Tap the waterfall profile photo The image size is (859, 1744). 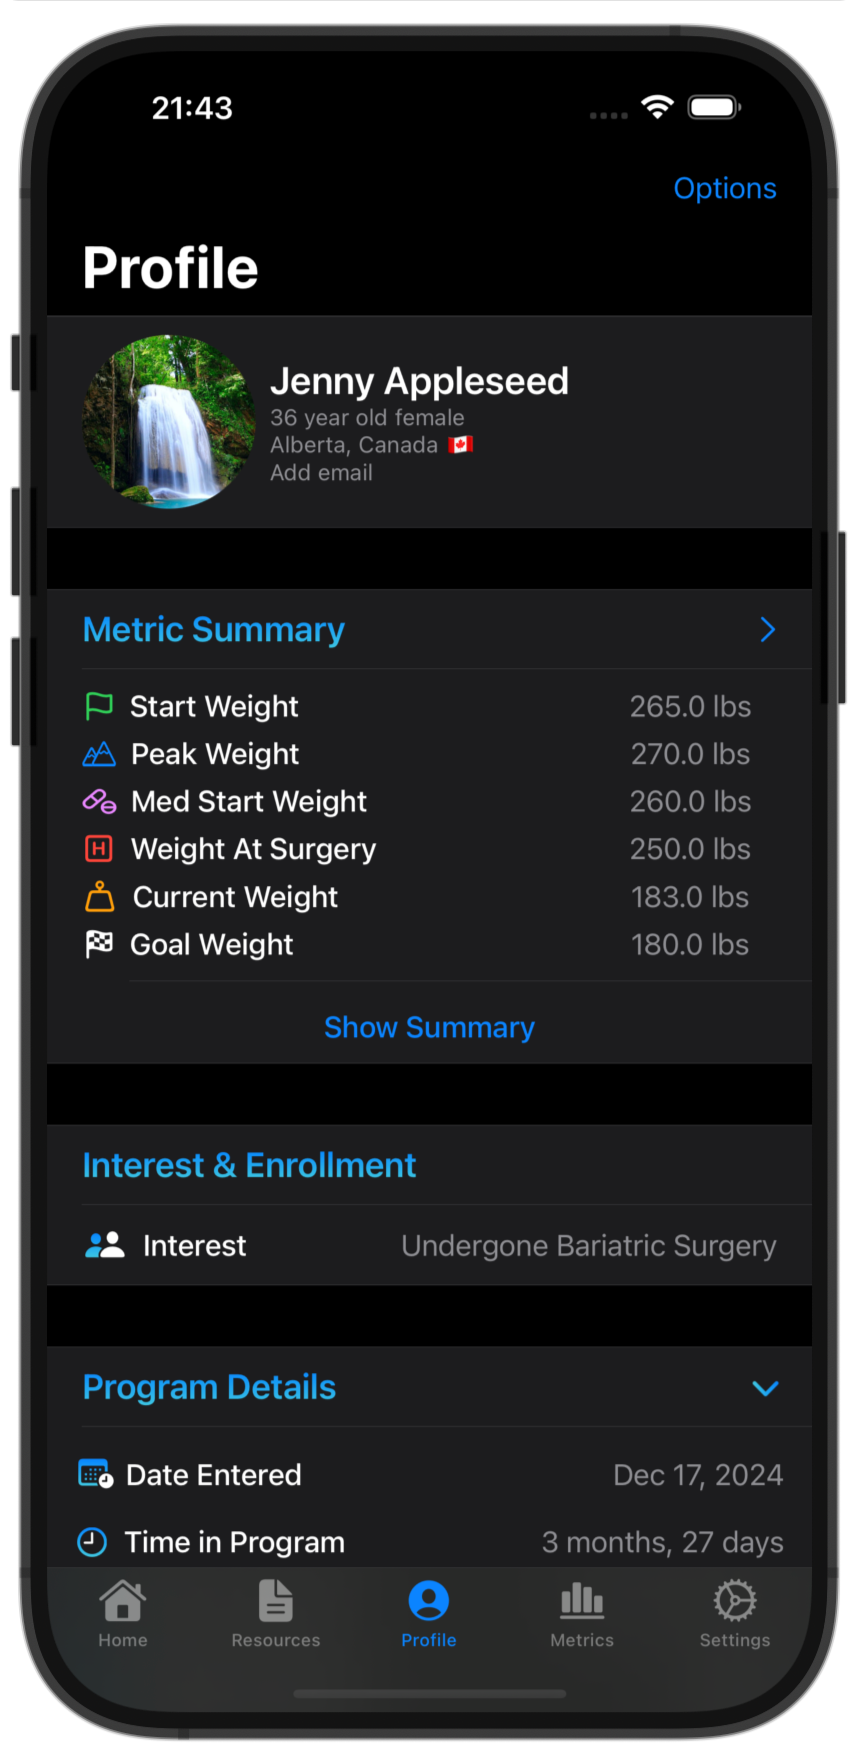coord(168,421)
